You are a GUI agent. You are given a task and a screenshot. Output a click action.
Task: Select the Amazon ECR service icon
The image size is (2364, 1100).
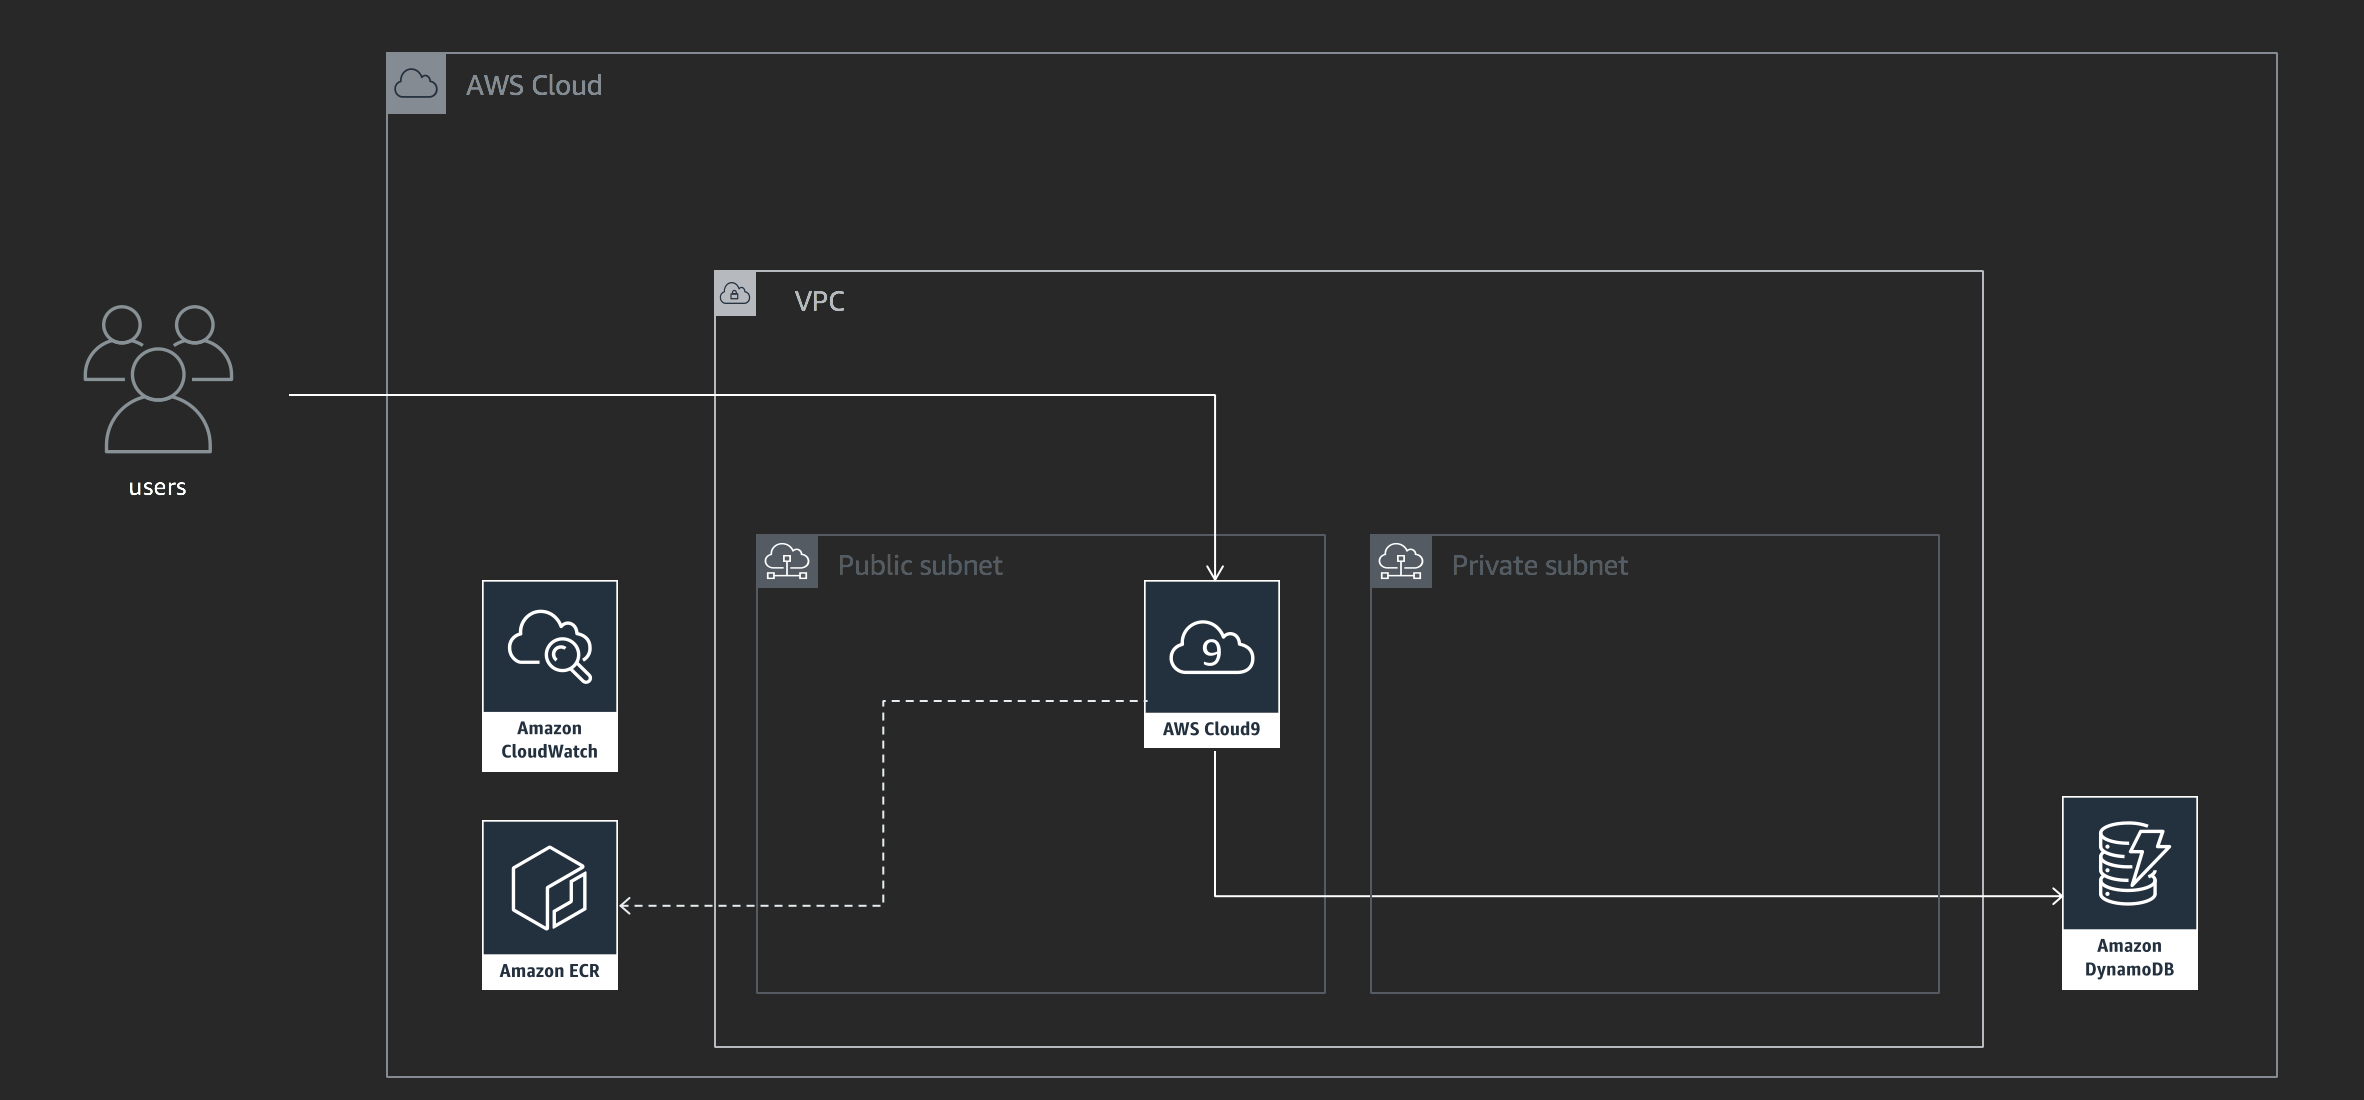(x=550, y=888)
